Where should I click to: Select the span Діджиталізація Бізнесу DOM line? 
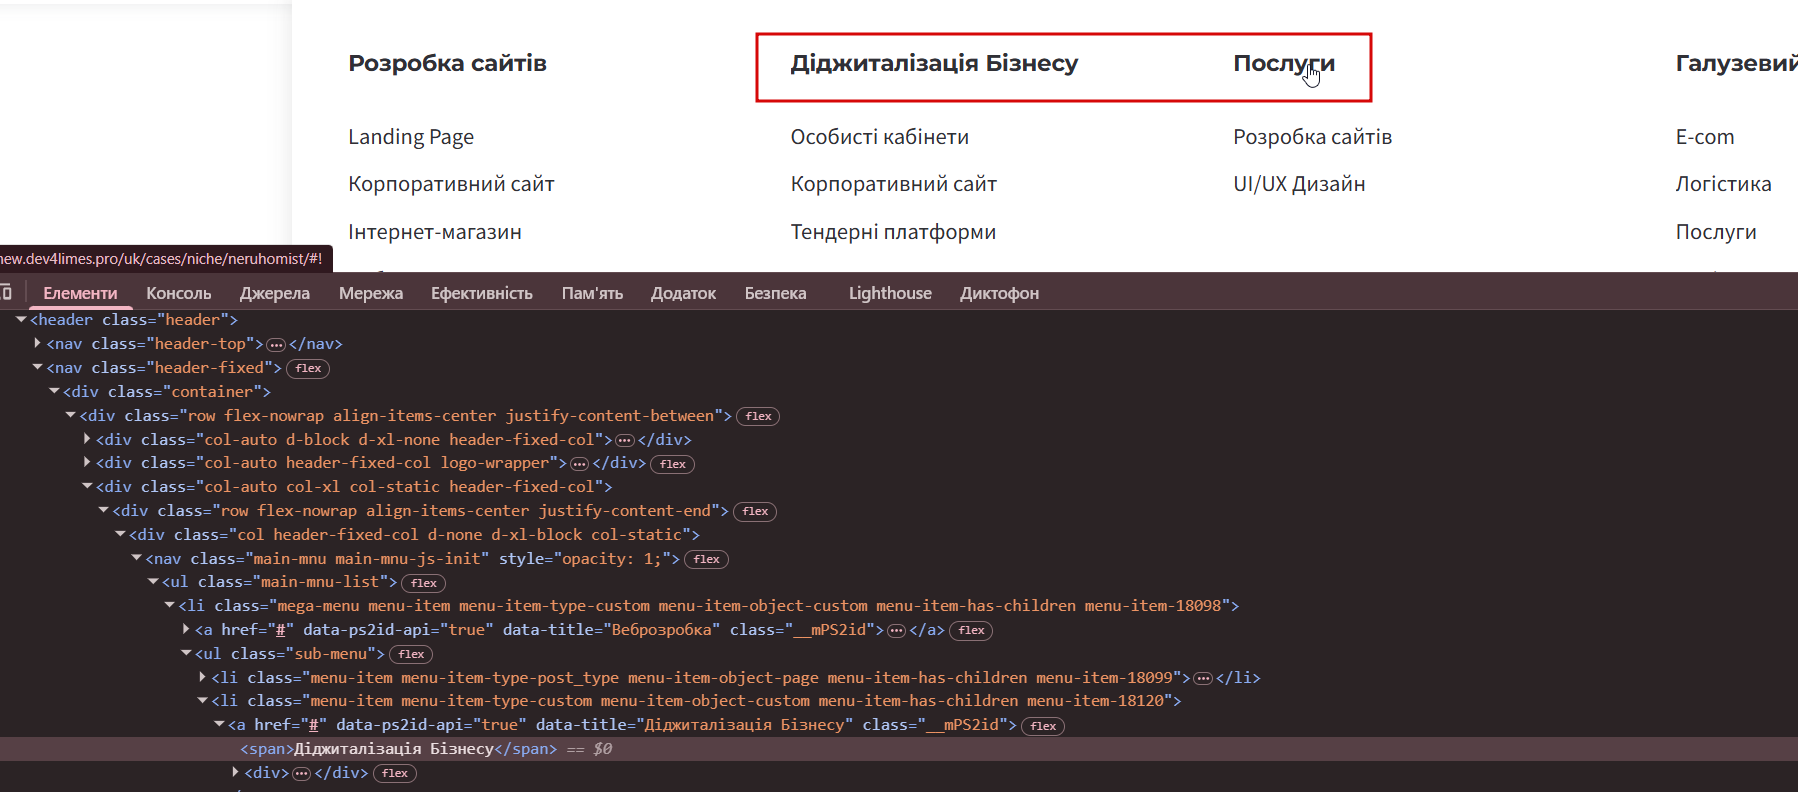899,749
